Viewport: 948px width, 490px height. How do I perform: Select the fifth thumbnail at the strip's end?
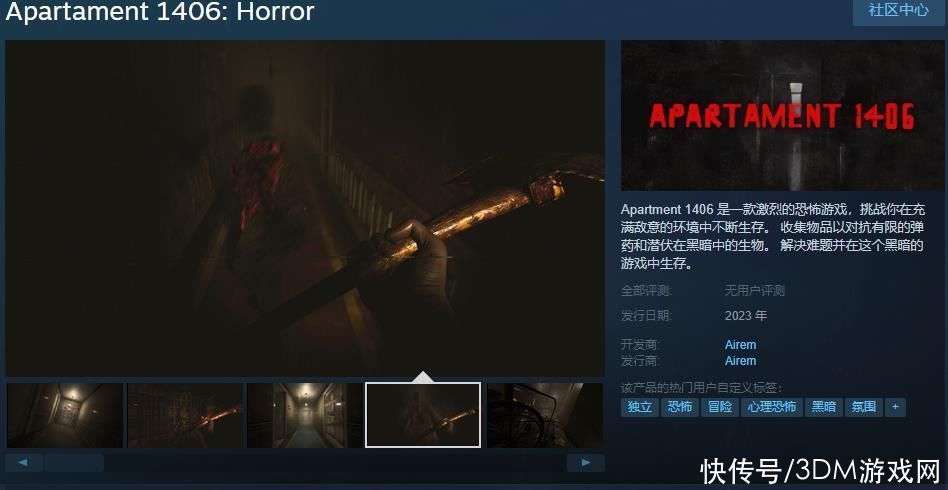pyautogui.click(x=545, y=415)
